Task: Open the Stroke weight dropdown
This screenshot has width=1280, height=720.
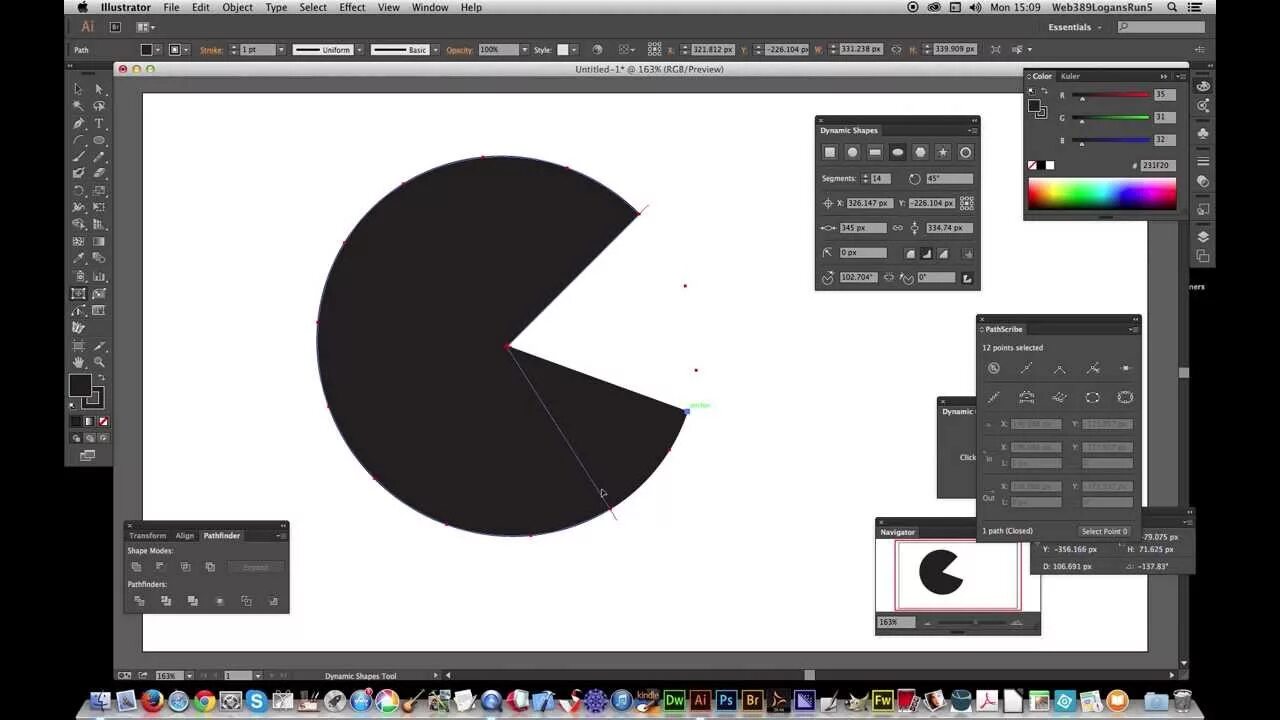Action: pos(281,49)
